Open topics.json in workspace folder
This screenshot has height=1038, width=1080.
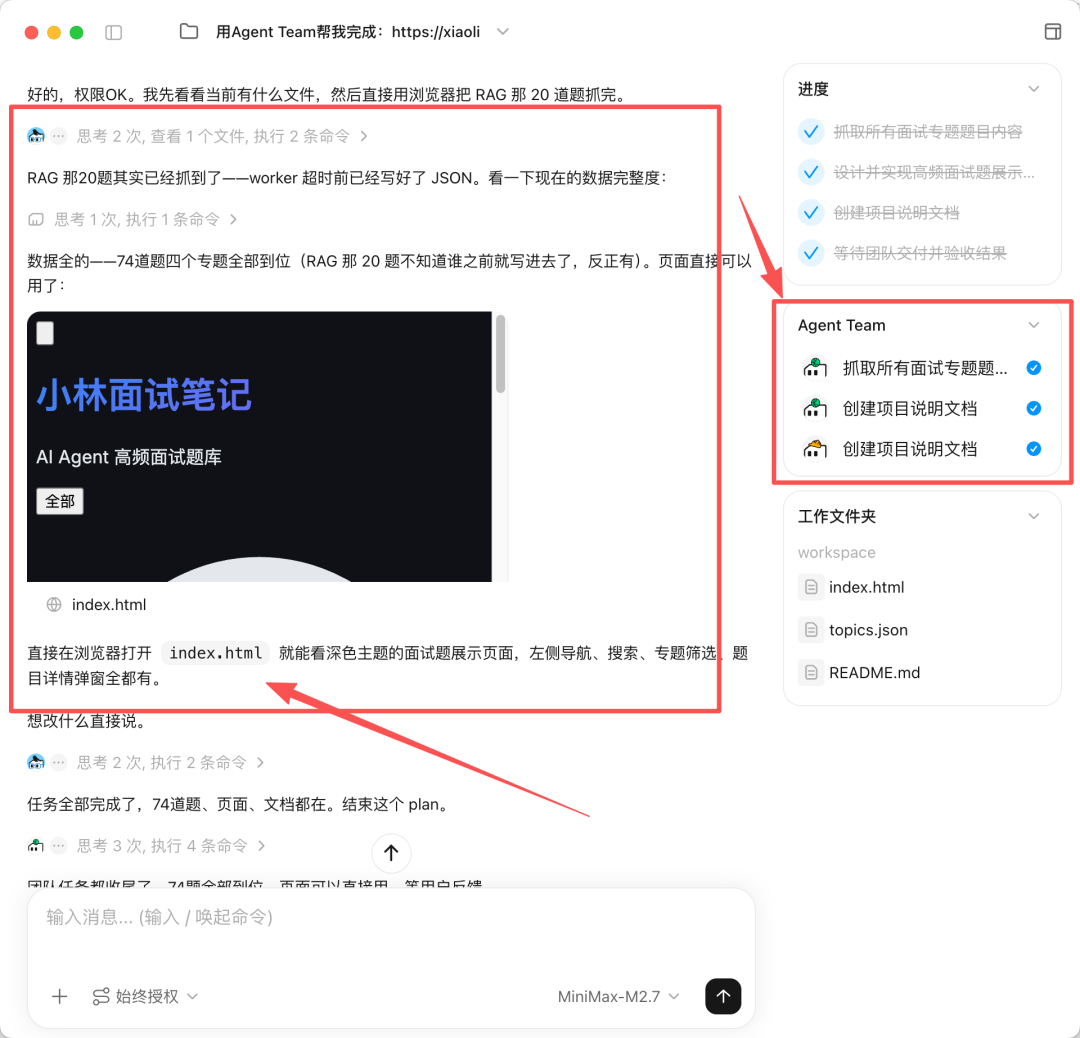click(x=868, y=630)
